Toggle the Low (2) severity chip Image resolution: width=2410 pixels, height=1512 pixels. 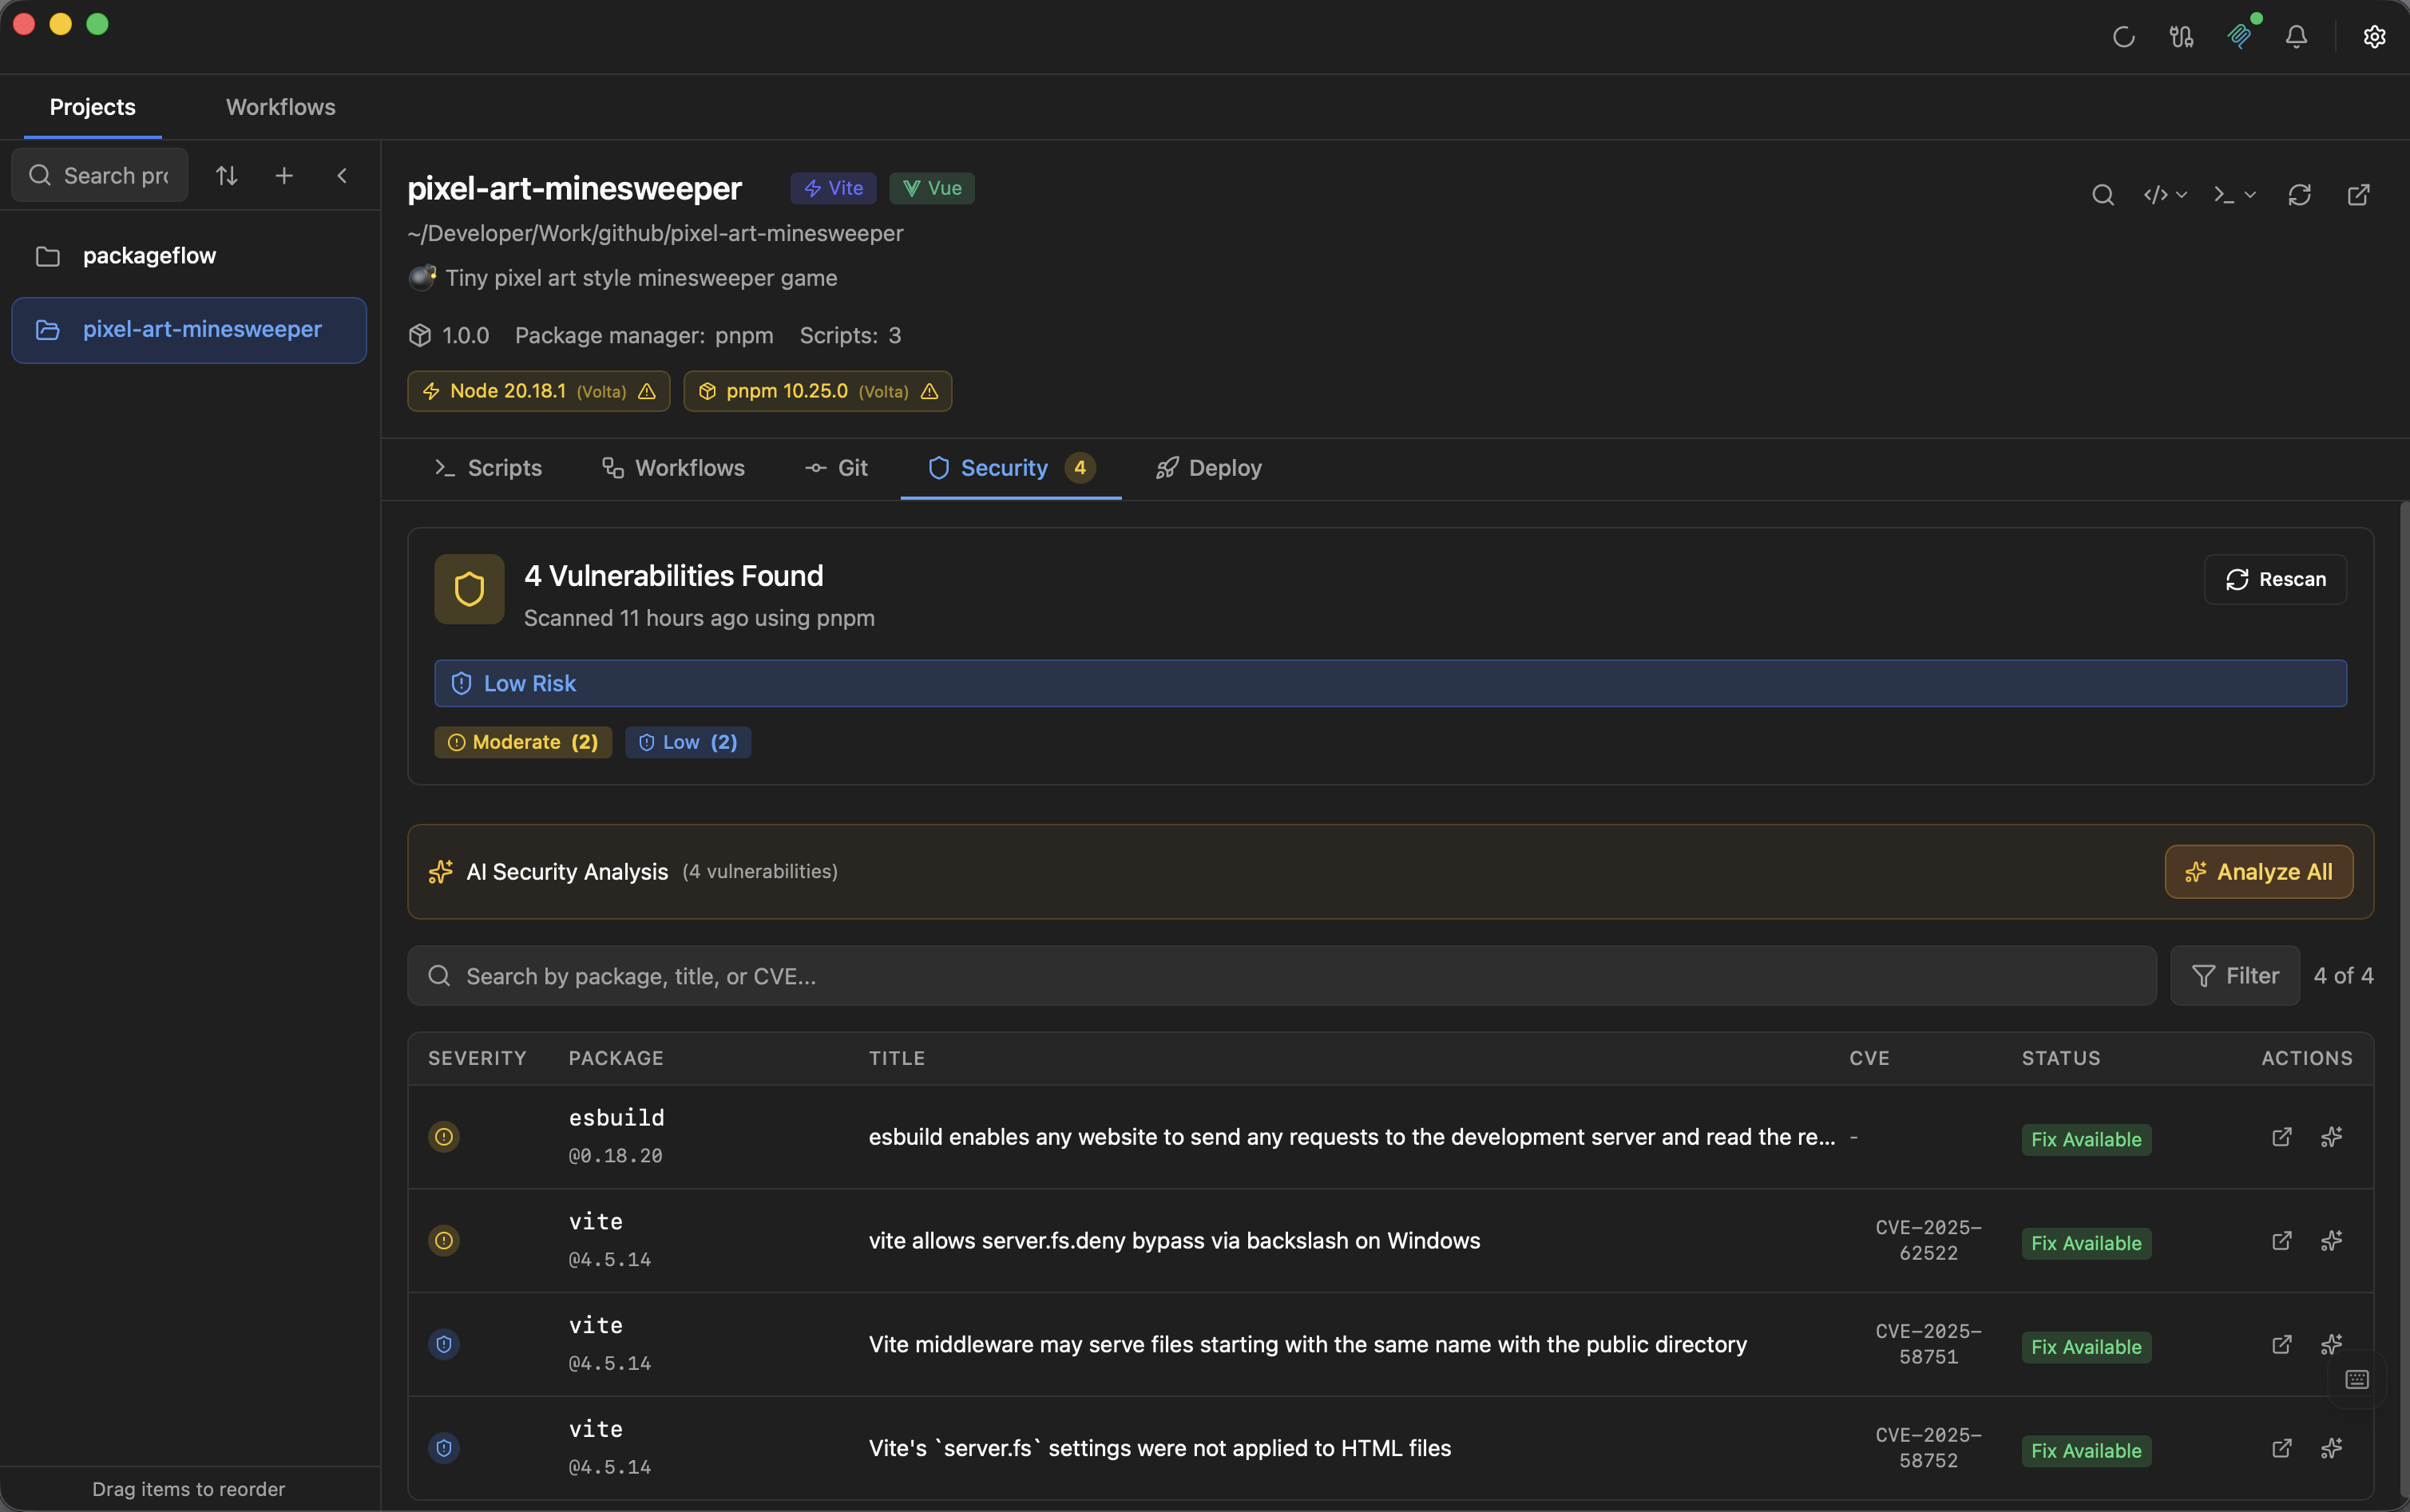[x=688, y=742]
